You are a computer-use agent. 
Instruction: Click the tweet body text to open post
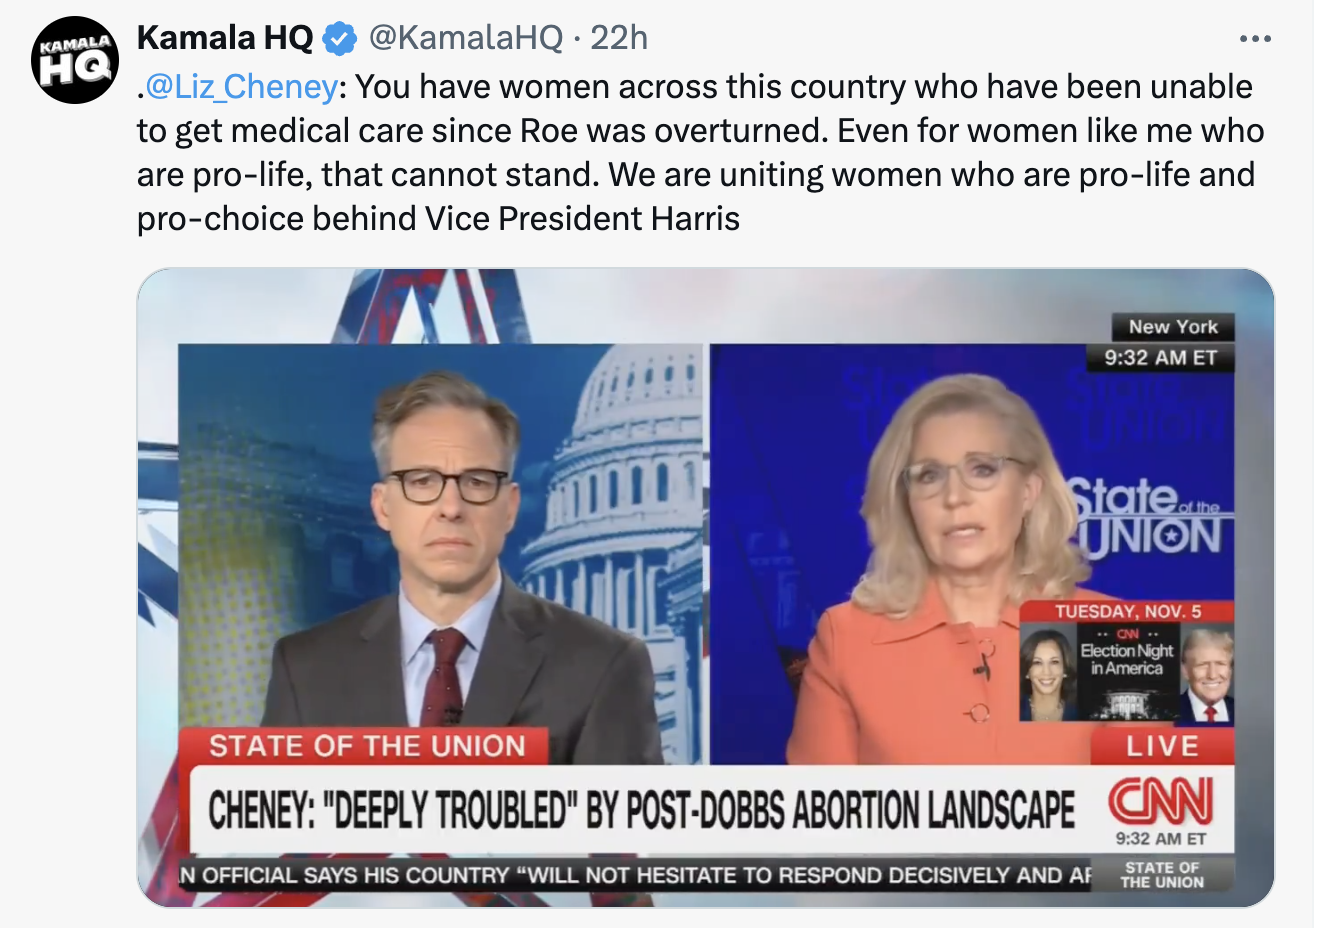(700, 152)
